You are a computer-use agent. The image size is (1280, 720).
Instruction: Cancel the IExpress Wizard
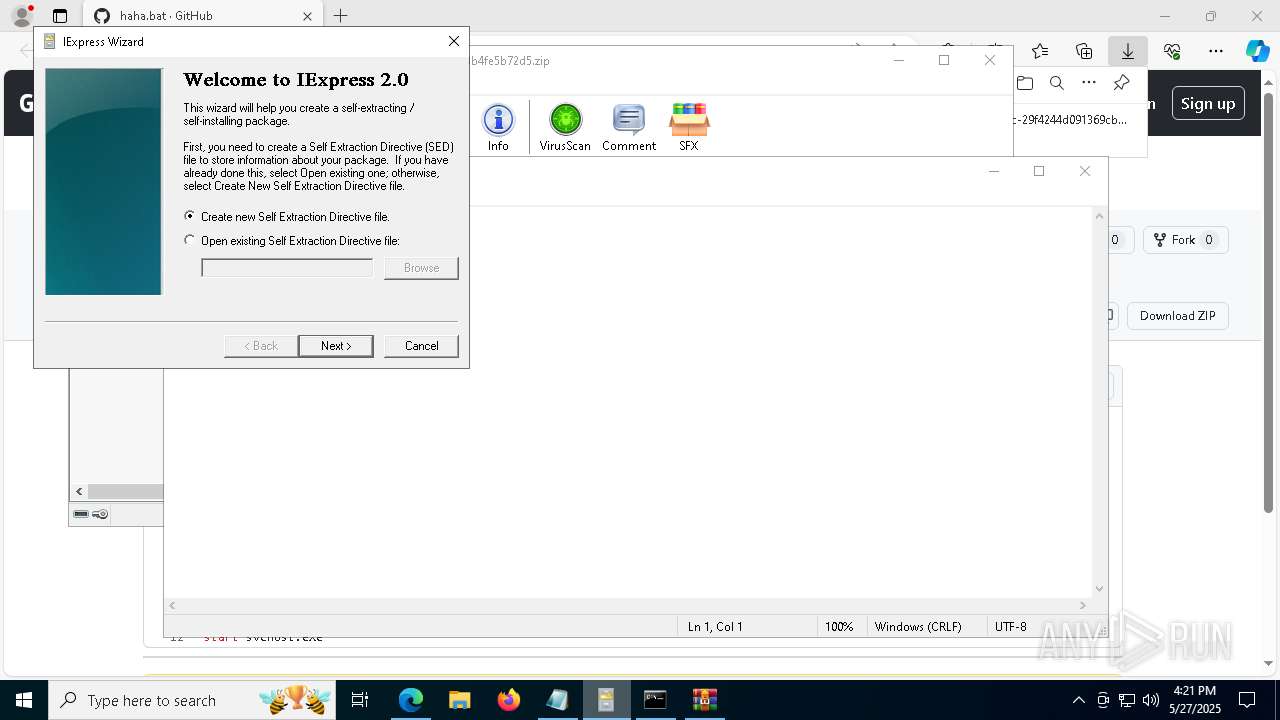(x=421, y=346)
